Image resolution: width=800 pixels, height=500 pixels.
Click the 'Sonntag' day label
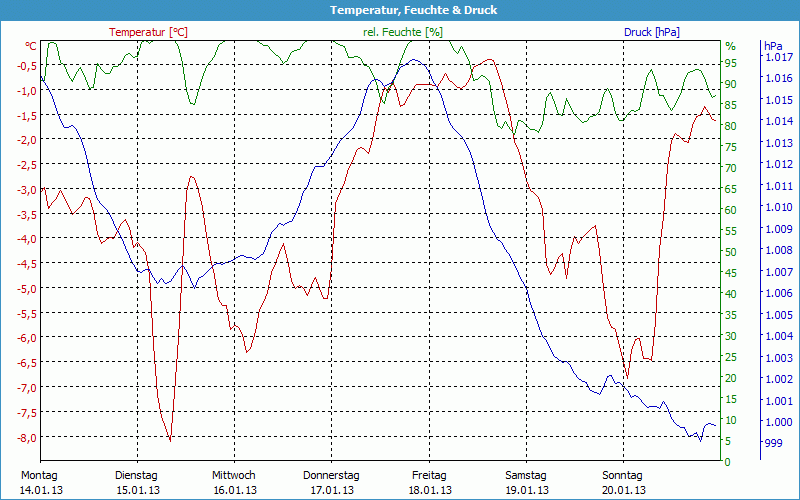[622, 476]
